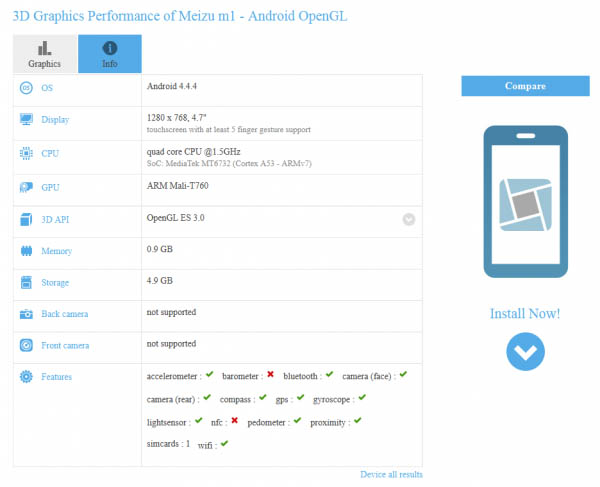Click the GPU label
Screen dimensions: 600x487
(x=50, y=187)
